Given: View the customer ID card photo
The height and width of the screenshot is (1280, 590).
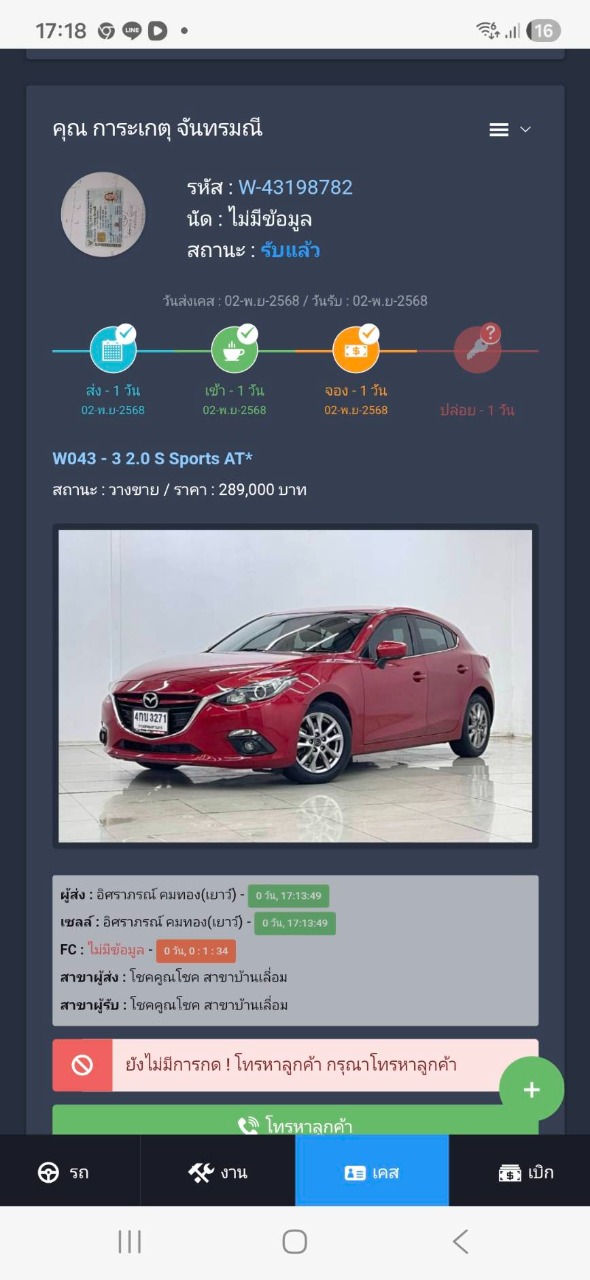Looking at the screenshot, I should (103, 214).
